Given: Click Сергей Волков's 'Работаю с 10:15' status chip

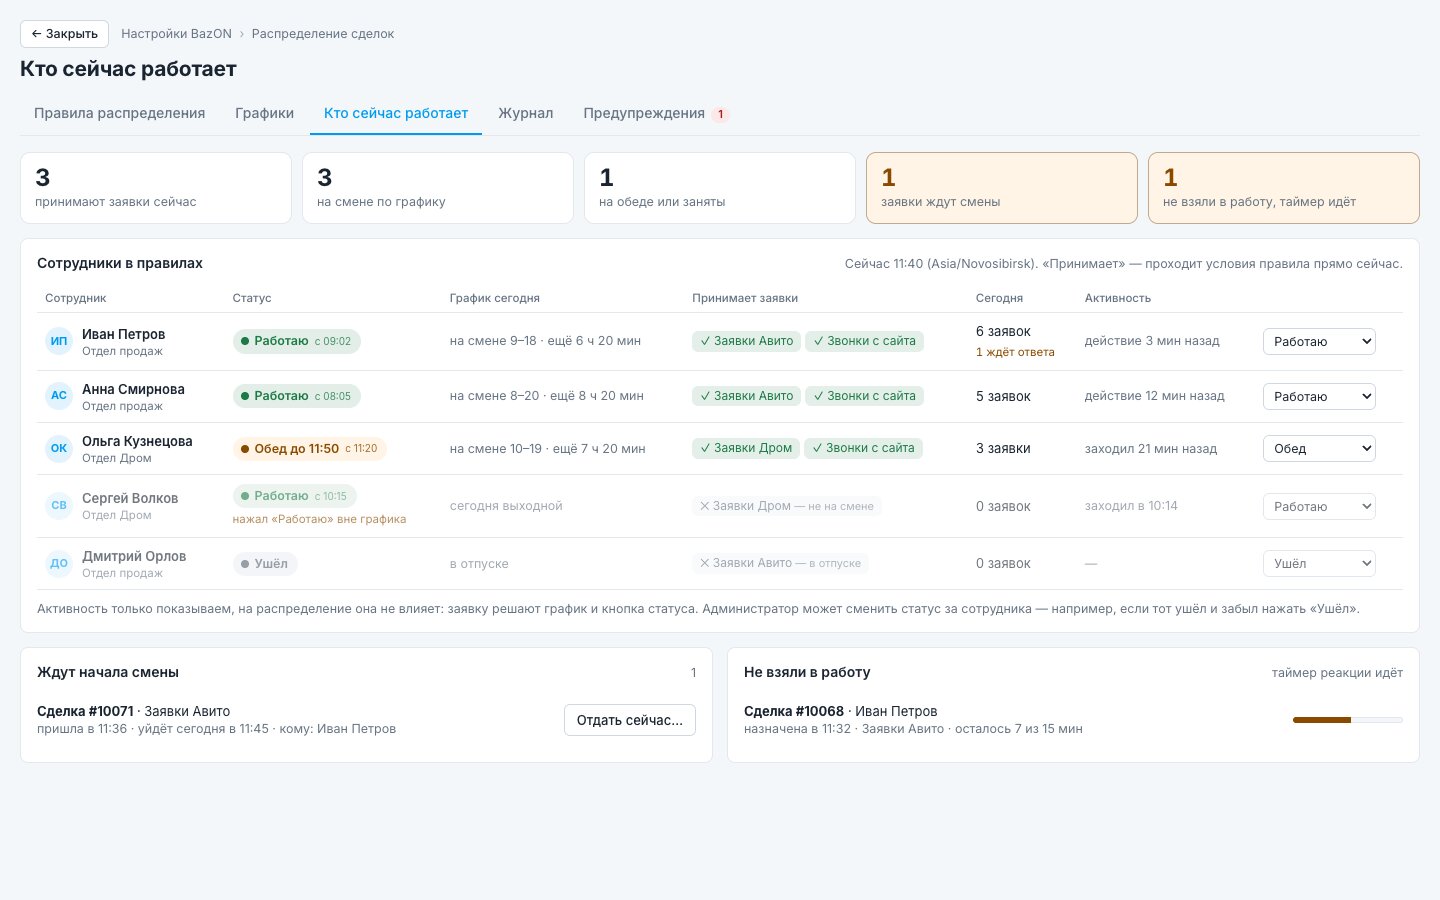Looking at the screenshot, I should pos(295,496).
